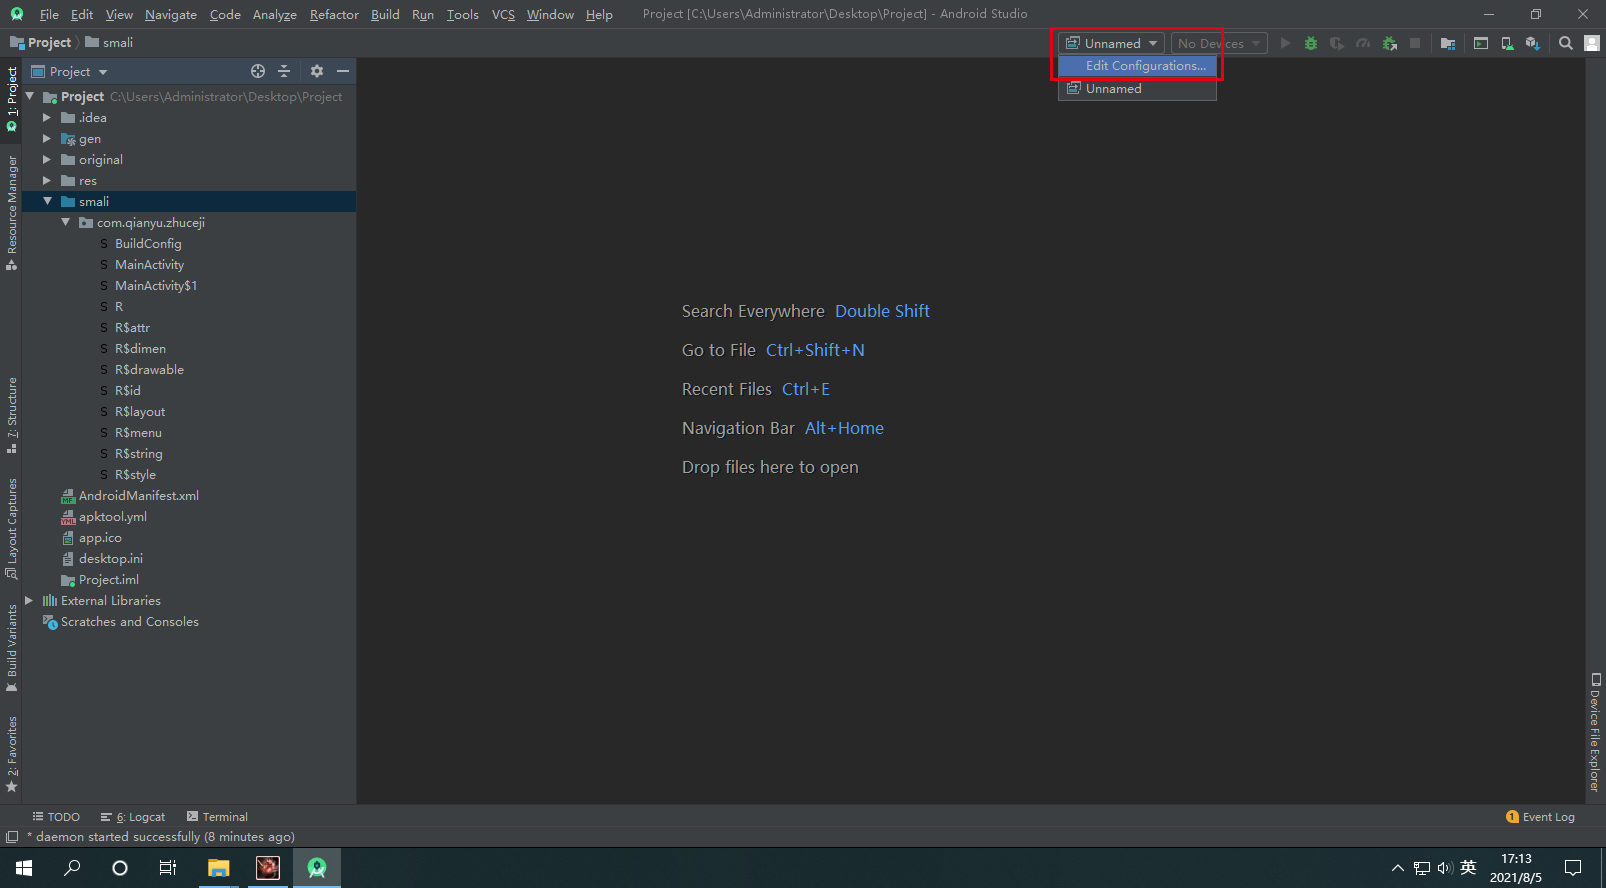Collapse the smali folder
The width and height of the screenshot is (1606, 888).
(47, 201)
